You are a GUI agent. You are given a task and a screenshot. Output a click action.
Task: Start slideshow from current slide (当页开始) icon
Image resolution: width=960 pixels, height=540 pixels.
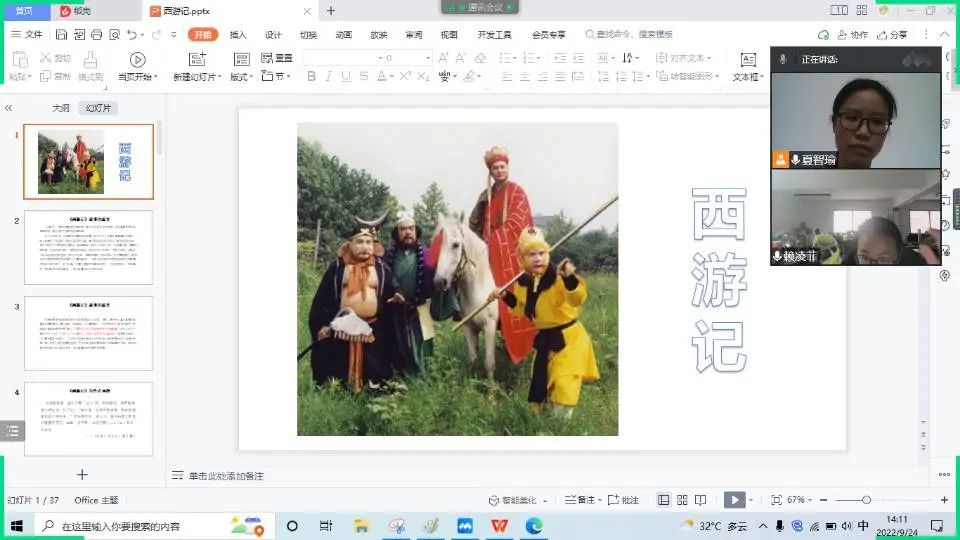coord(138,59)
